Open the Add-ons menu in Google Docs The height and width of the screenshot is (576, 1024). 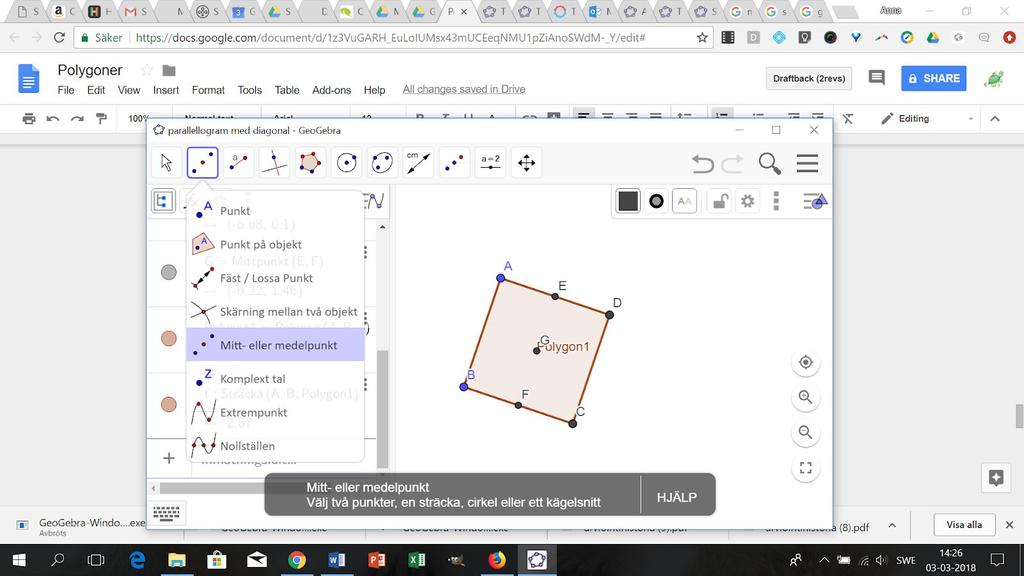(331, 90)
